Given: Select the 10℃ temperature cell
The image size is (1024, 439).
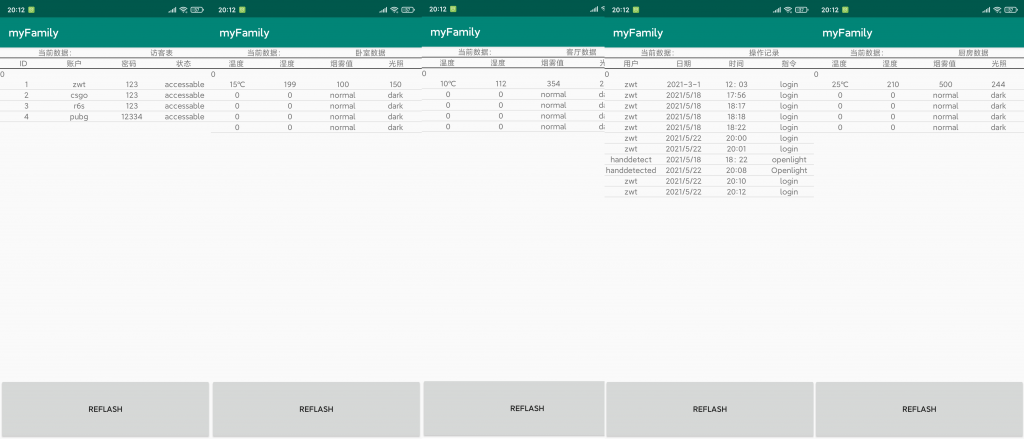Looking at the screenshot, I should (x=448, y=84).
